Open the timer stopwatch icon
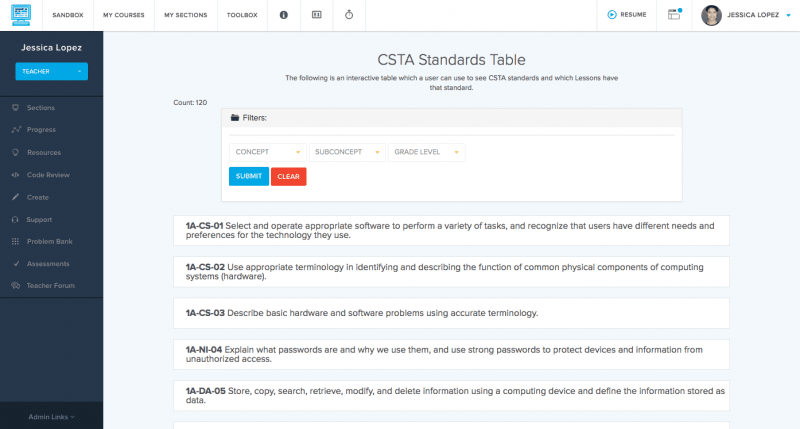Image resolution: width=800 pixels, height=429 pixels. (x=349, y=15)
